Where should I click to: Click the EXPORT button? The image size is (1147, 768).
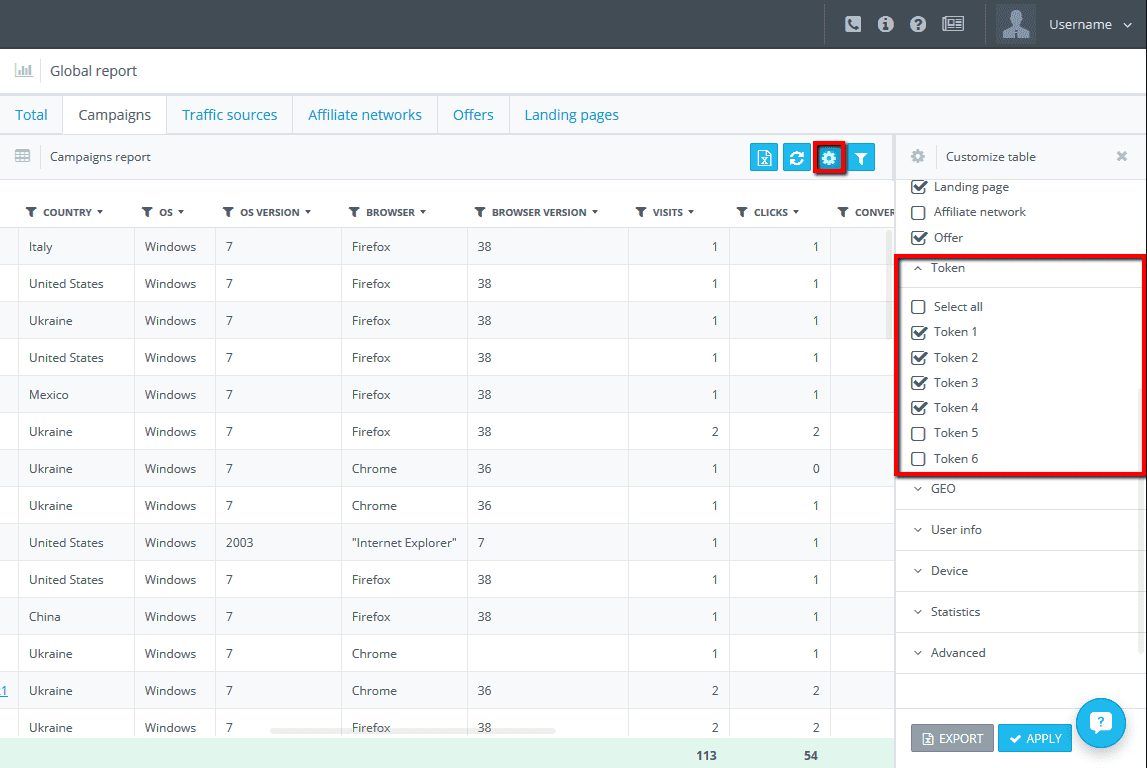pyautogui.click(x=952, y=738)
